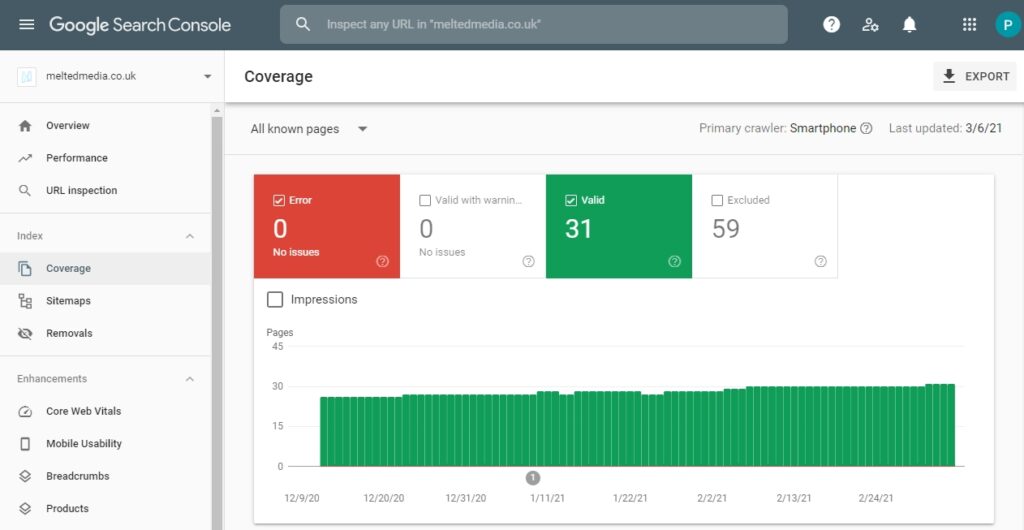Click the Removals crossed-eye icon
The width and height of the screenshot is (1024, 530).
(25, 334)
